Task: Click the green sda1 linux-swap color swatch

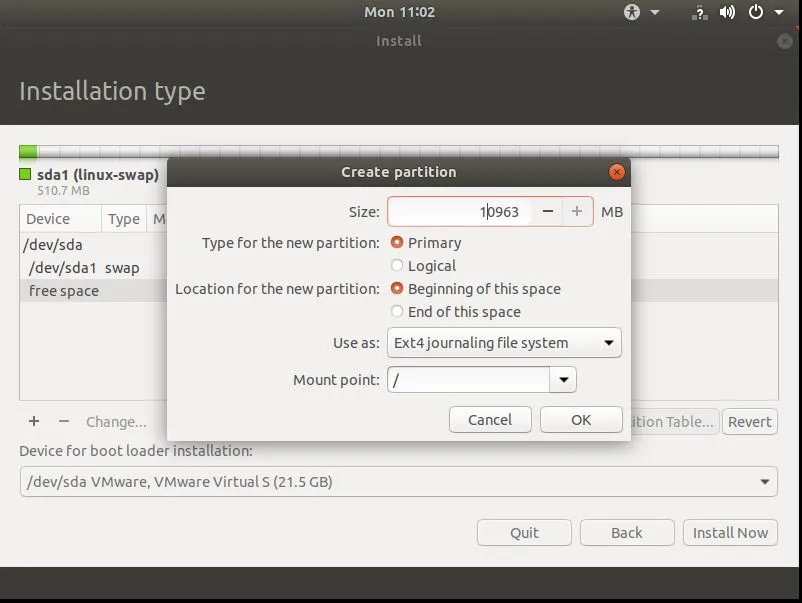Action: coord(24,173)
